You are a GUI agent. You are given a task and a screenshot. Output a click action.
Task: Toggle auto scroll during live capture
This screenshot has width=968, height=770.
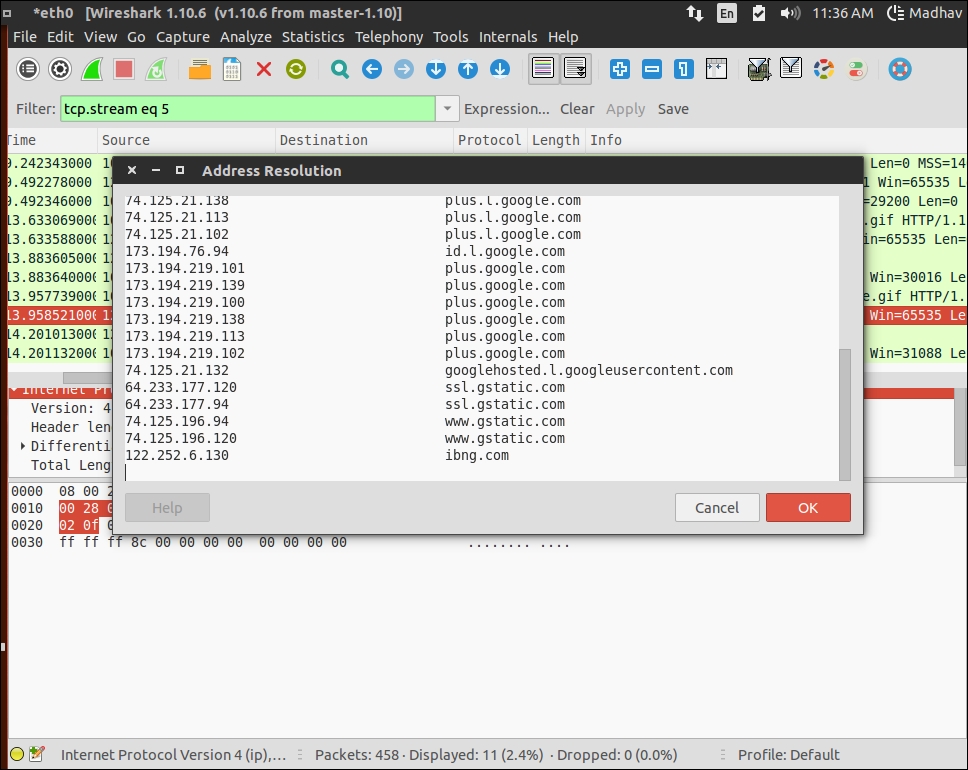[x=575, y=69]
